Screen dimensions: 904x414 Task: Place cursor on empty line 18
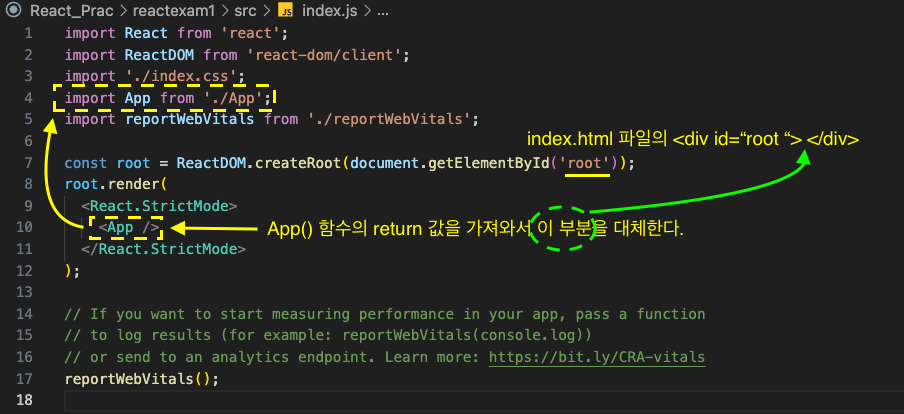tap(484, 401)
